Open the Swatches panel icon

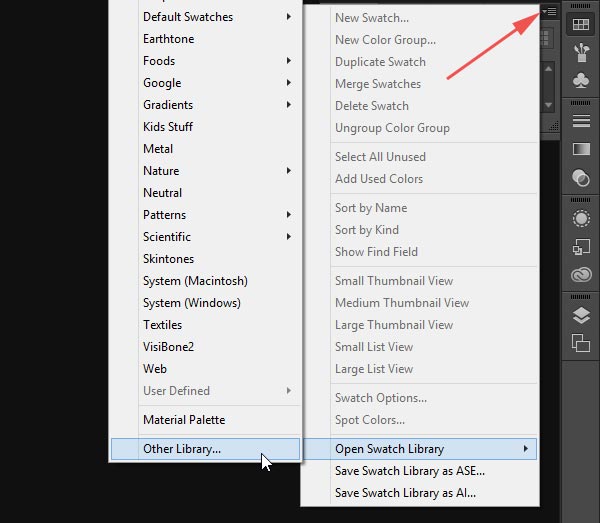click(x=581, y=24)
